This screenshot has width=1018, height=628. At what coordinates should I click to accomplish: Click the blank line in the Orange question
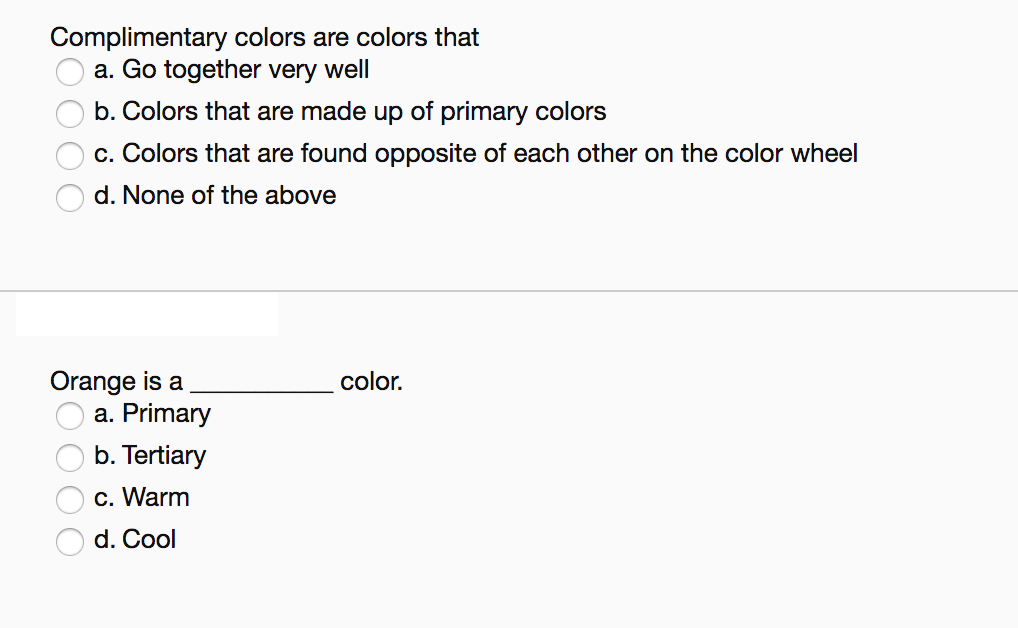(262, 391)
